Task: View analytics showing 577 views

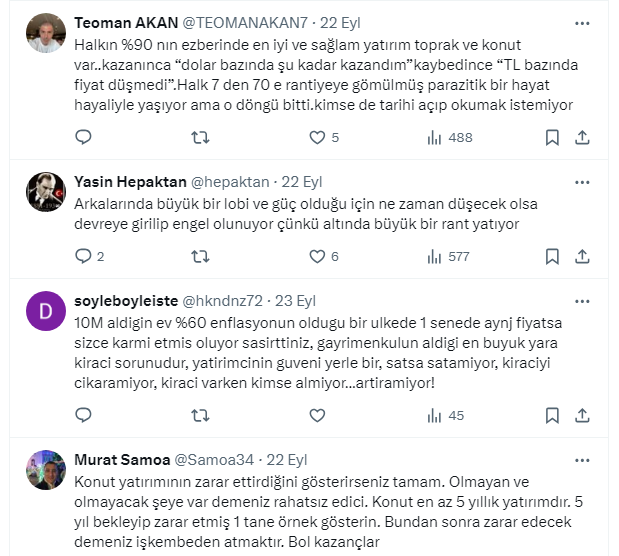Action: pyautogui.click(x=435, y=257)
